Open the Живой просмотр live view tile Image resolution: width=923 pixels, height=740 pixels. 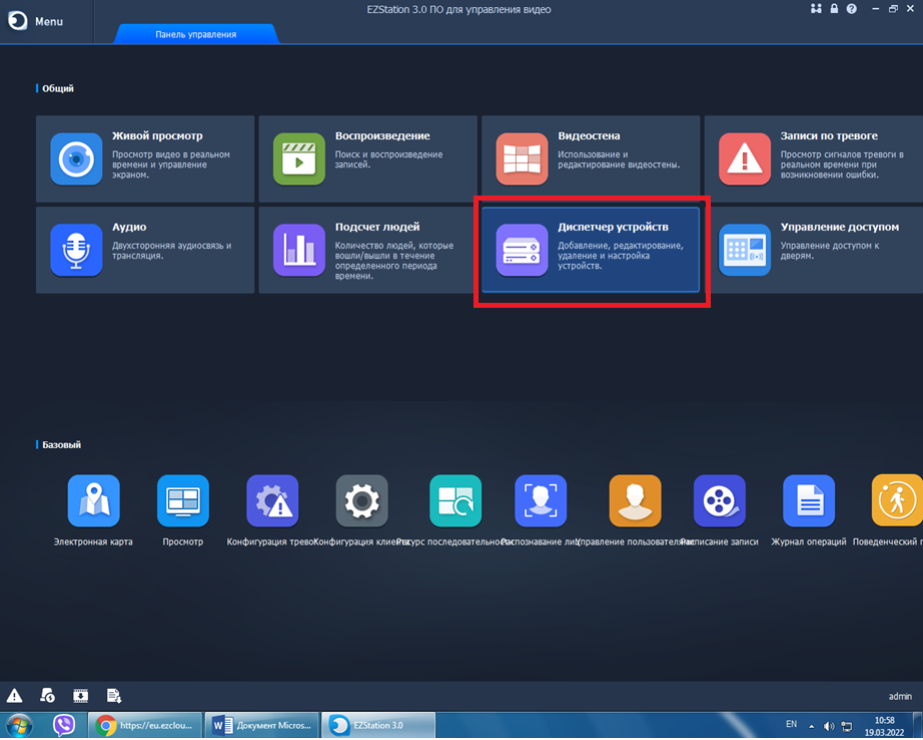tap(146, 158)
